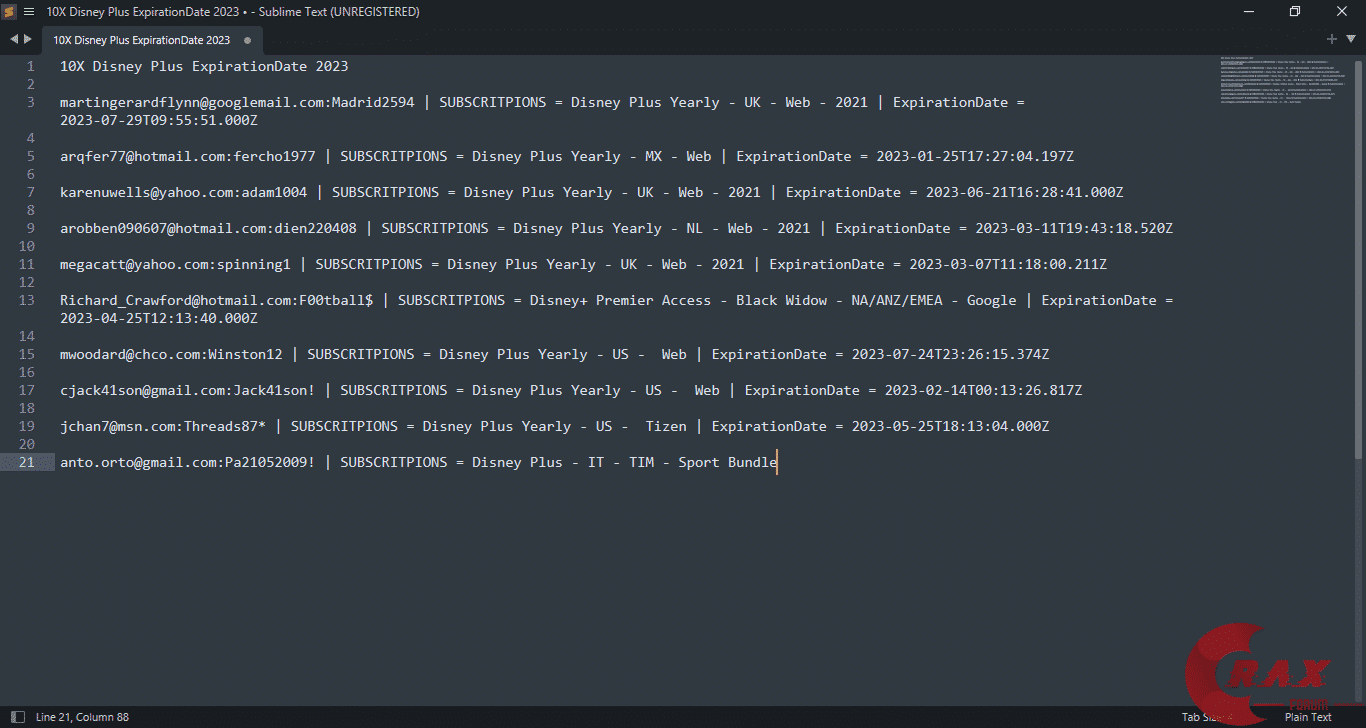Click the Line 21, Column 88 status entry
1366x728 pixels.
pyautogui.click(x=82, y=716)
